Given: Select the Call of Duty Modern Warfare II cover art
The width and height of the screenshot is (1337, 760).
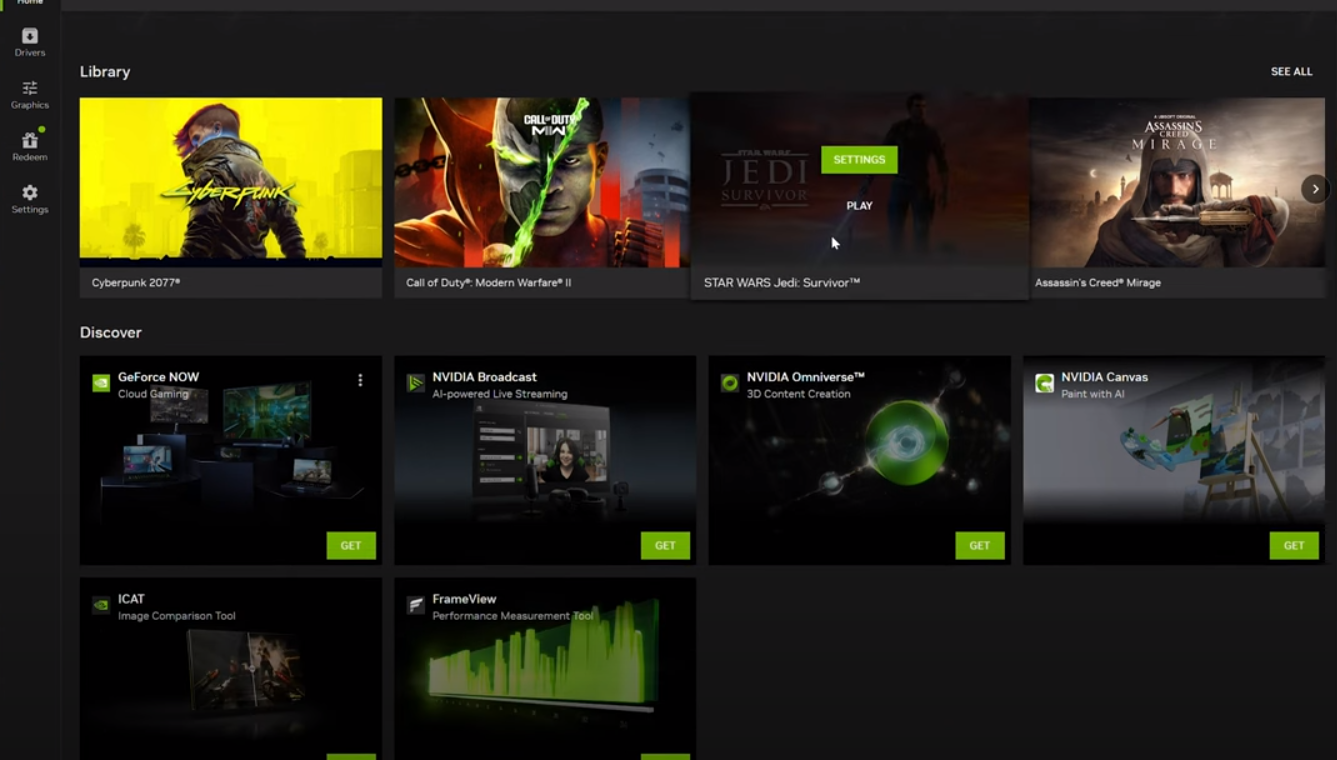Looking at the screenshot, I should pos(542,182).
